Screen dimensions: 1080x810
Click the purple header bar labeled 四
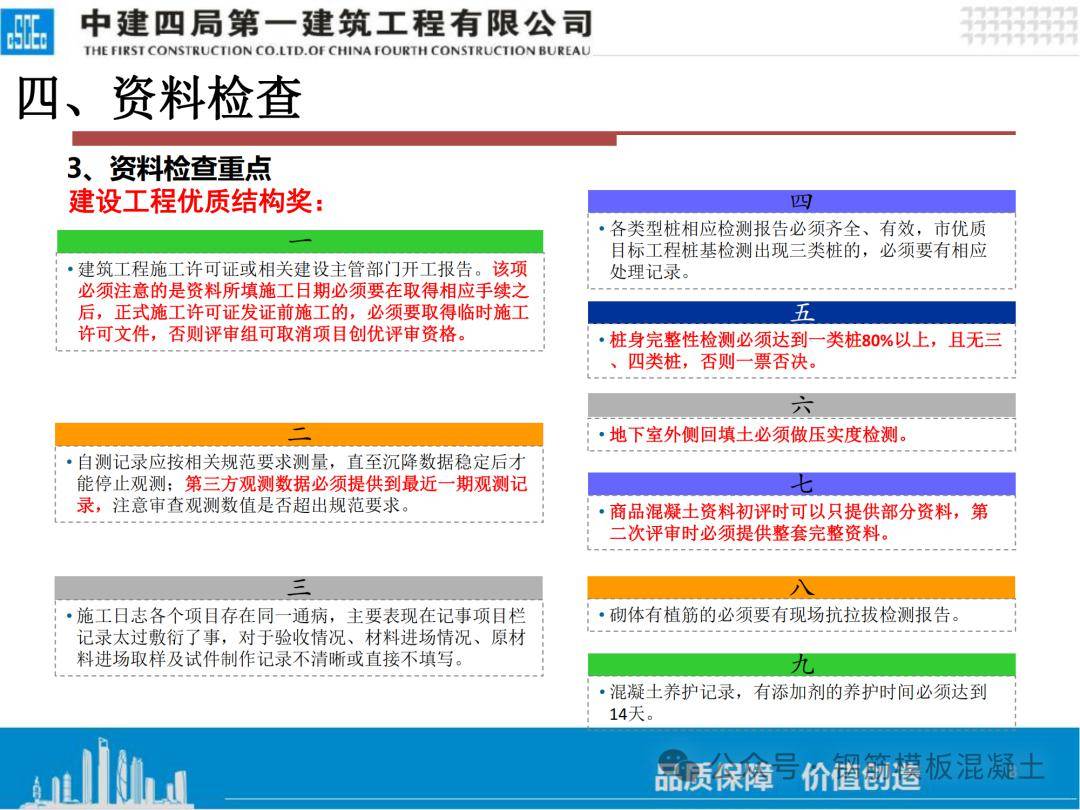tap(802, 201)
